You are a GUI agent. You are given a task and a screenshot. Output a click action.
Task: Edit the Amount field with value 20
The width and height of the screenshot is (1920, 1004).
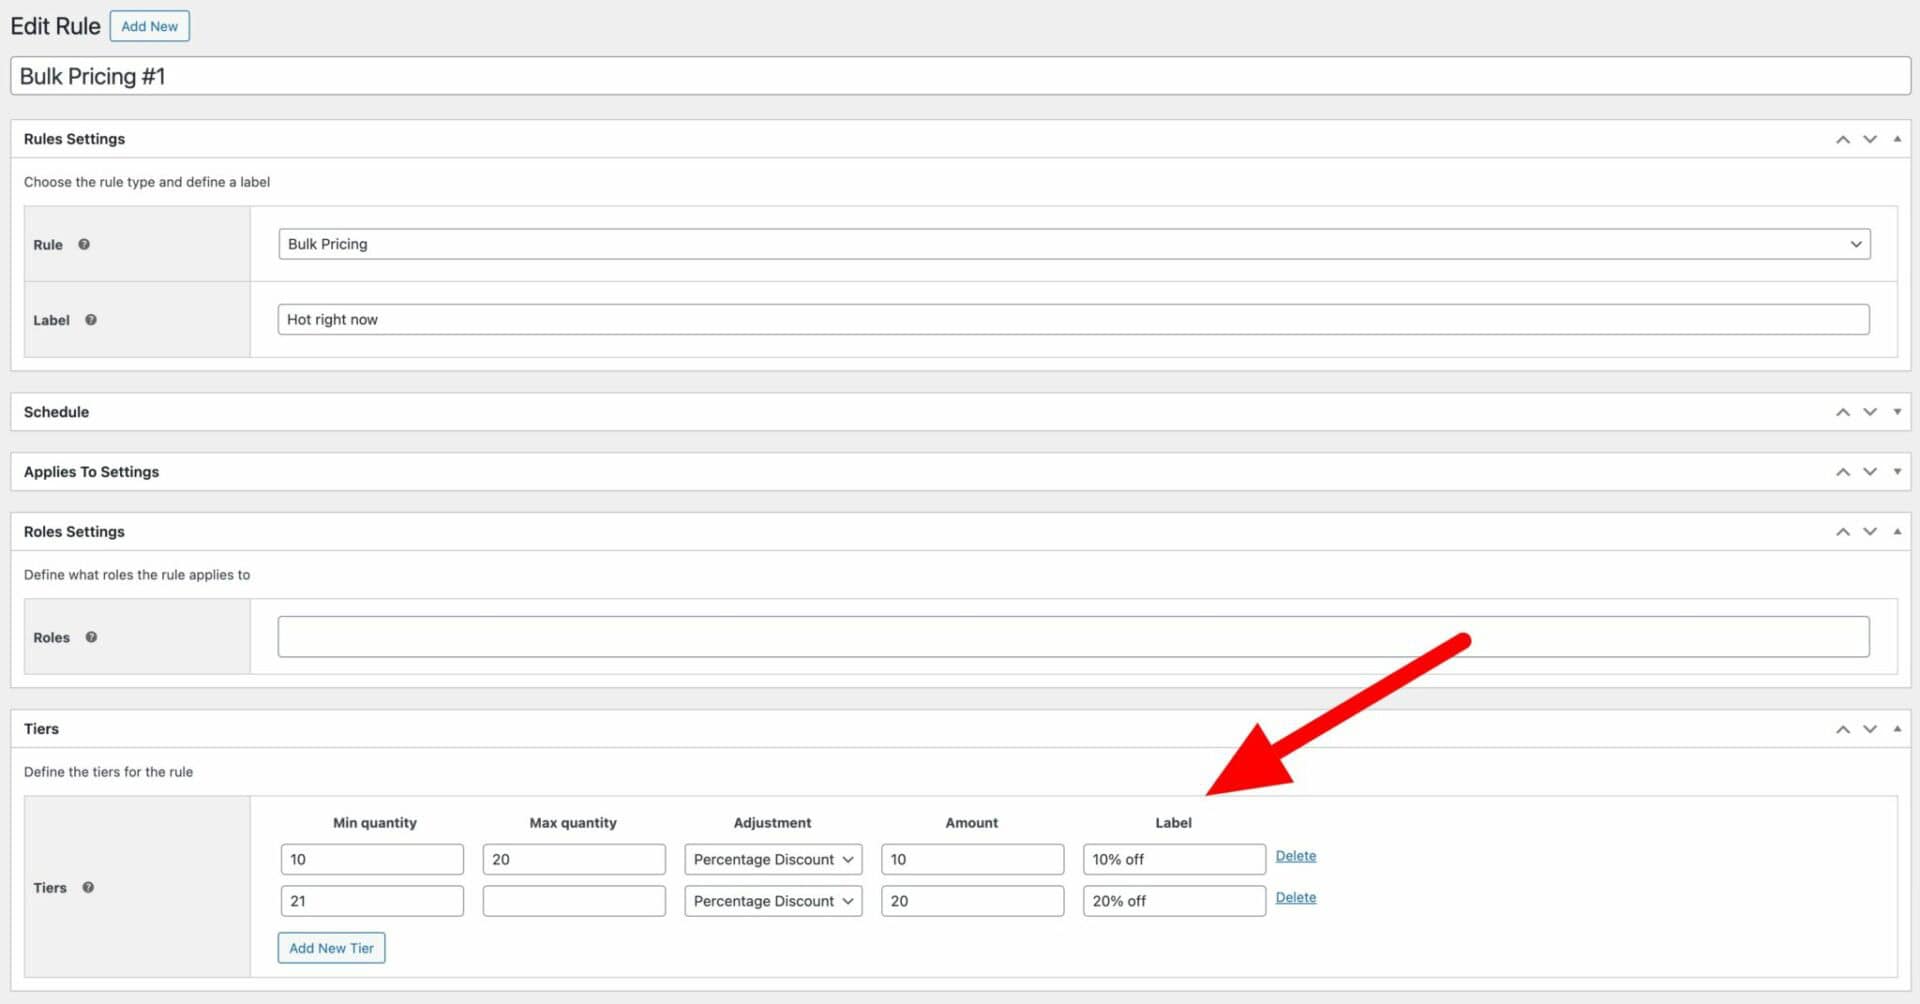(972, 901)
